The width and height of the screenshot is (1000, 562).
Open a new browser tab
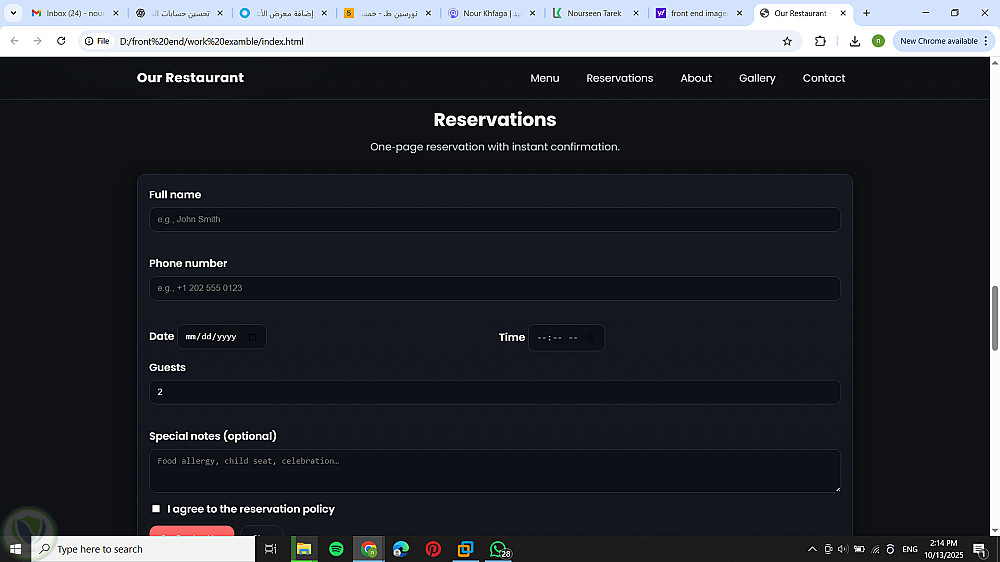(x=866, y=13)
